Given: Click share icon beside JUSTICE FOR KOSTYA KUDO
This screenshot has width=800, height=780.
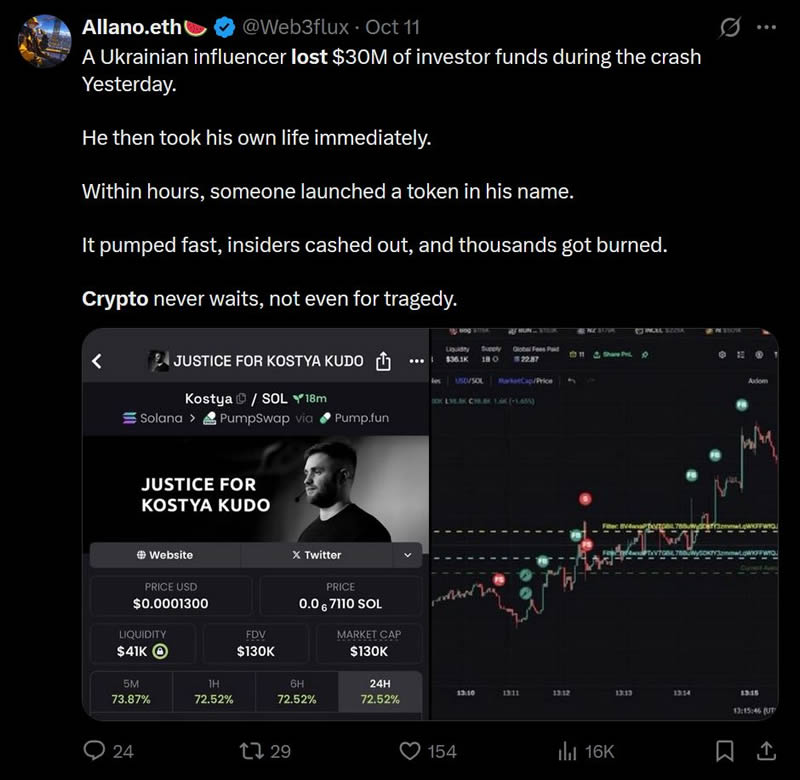Looking at the screenshot, I should pyautogui.click(x=382, y=361).
